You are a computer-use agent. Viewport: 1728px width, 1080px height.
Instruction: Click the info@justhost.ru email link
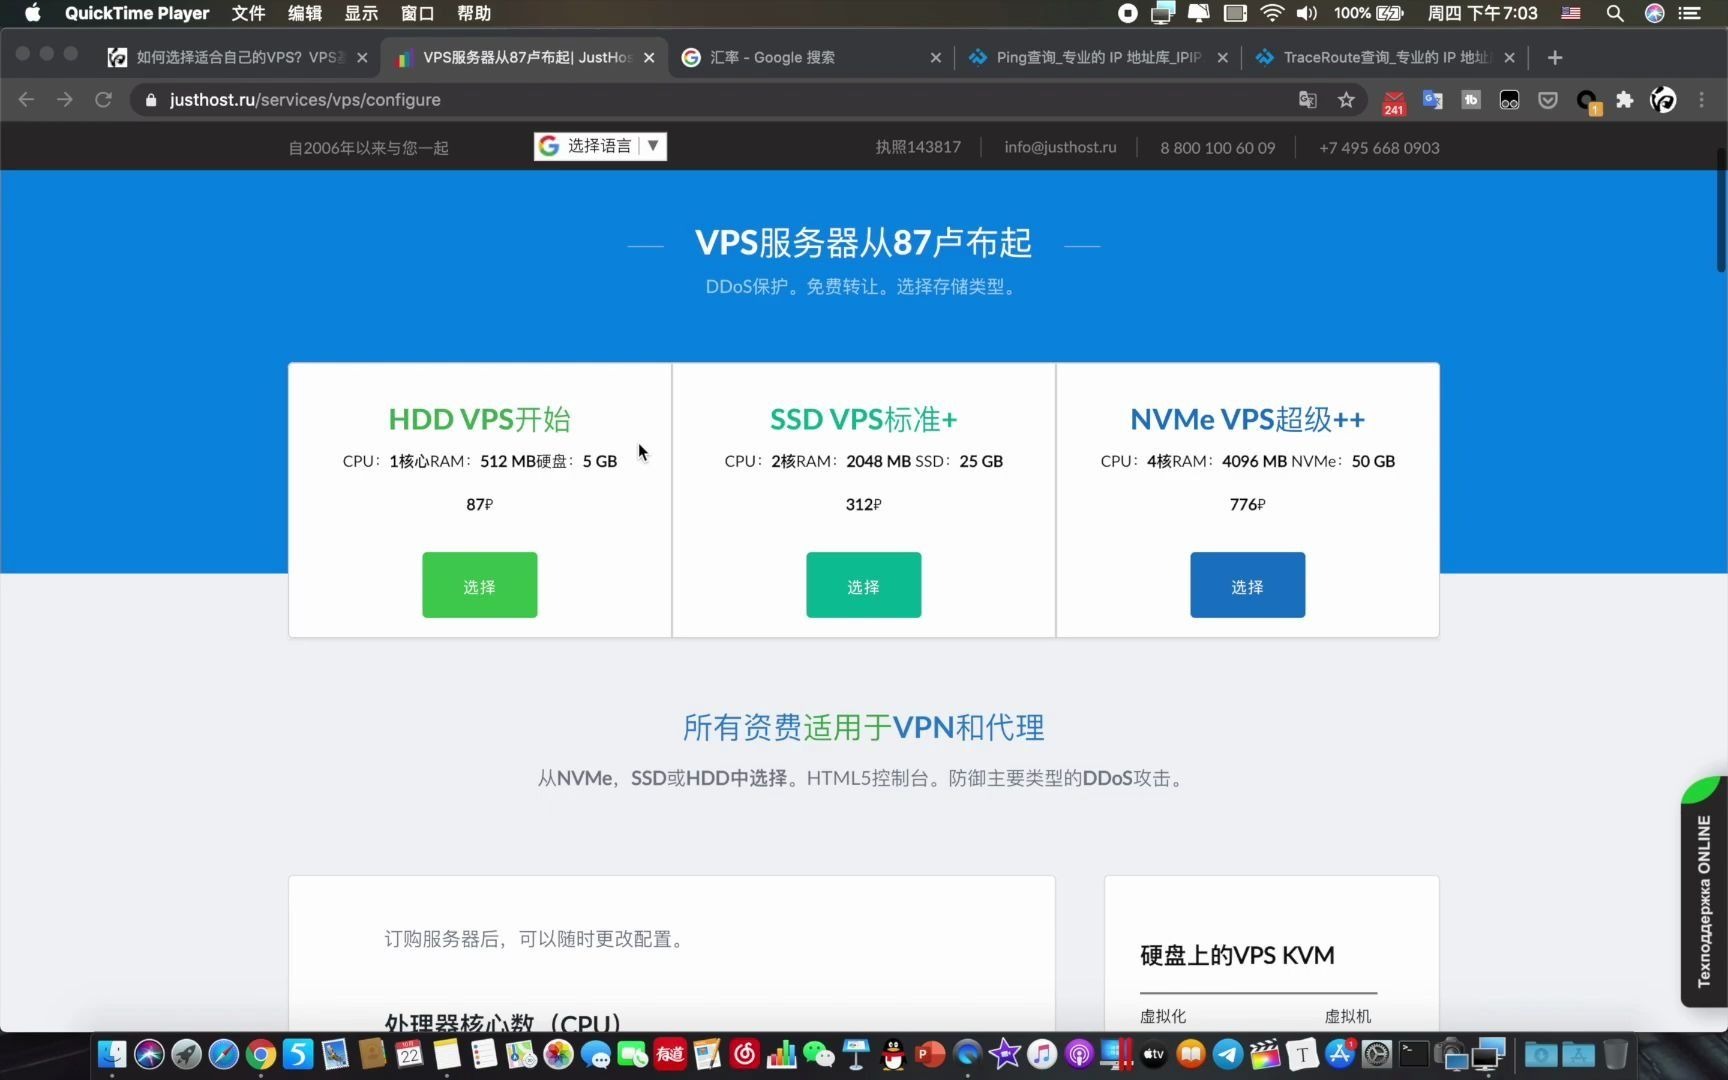pos(1059,147)
